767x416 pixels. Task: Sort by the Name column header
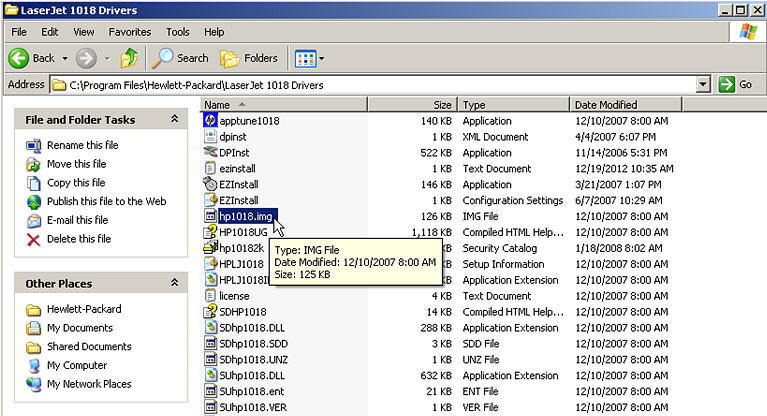284,105
